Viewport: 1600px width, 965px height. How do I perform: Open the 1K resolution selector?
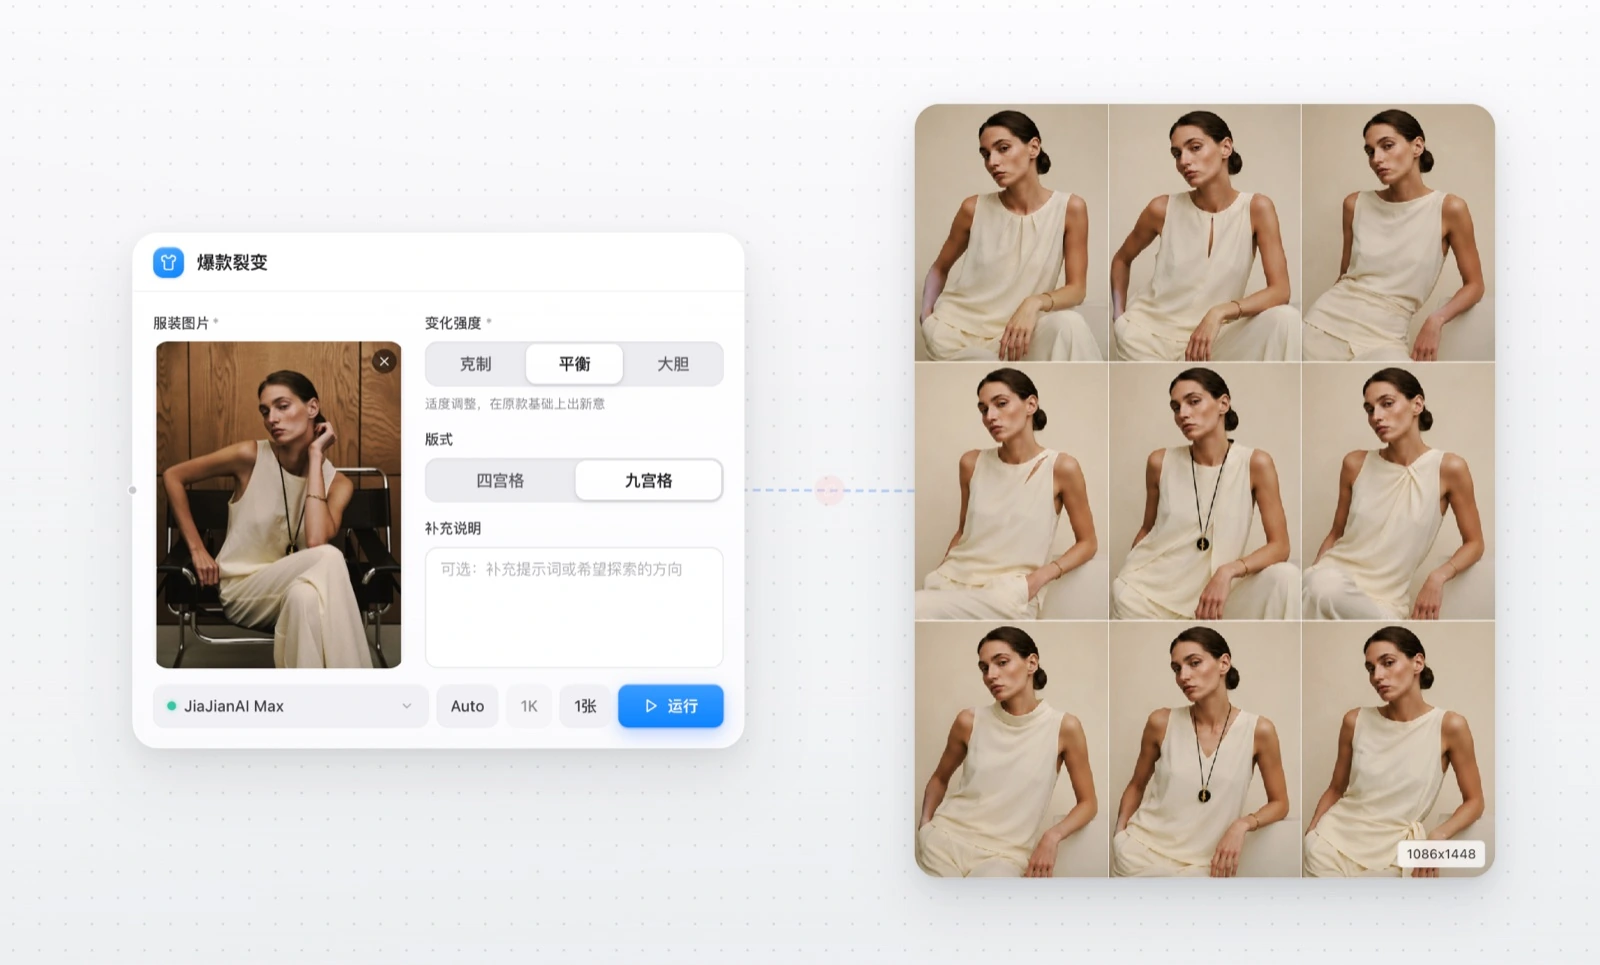click(x=529, y=706)
